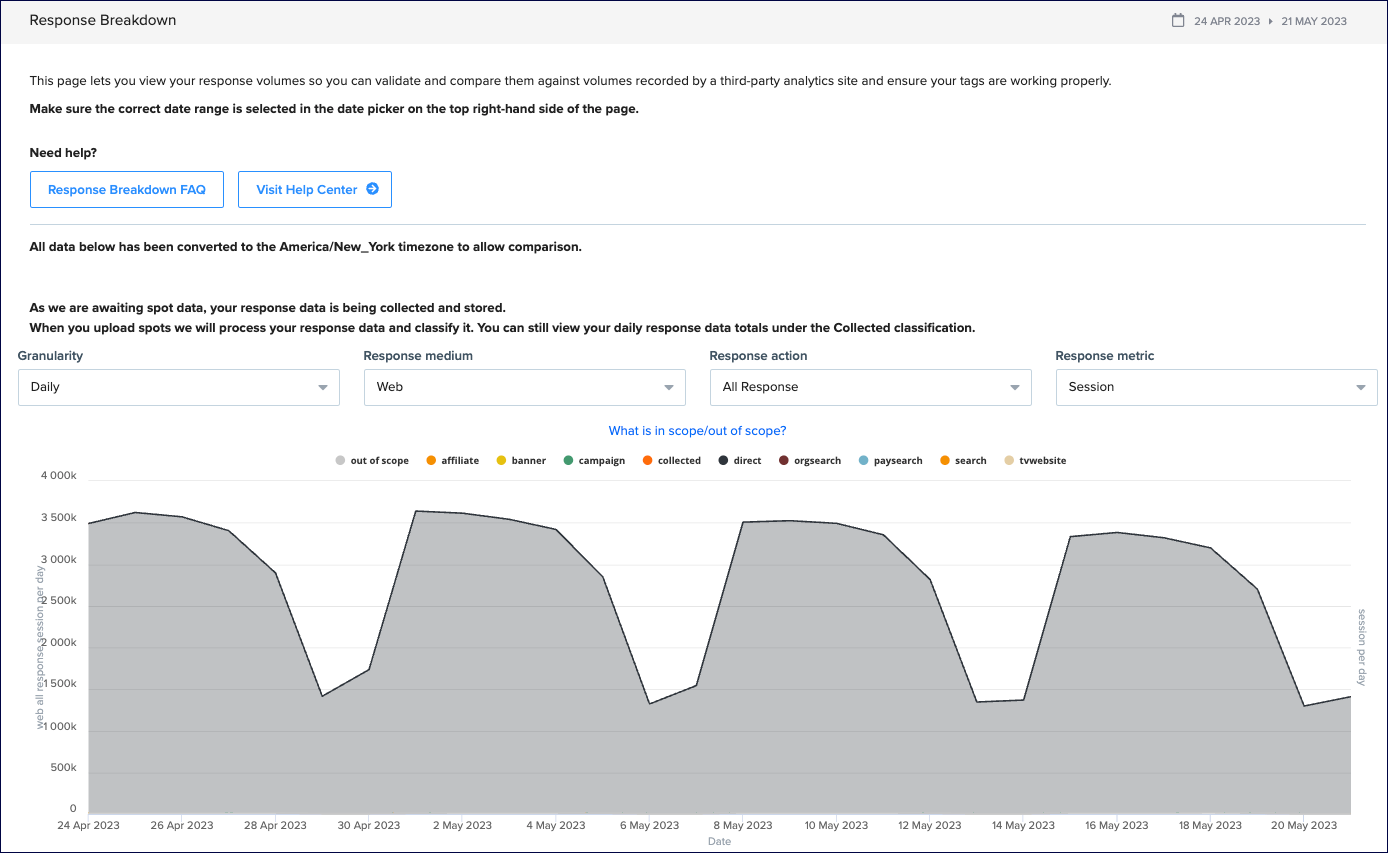Image resolution: width=1388 pixels, height=853 pixels.
Task: Click the Response medium dropdown arrow
Action: 668,387
